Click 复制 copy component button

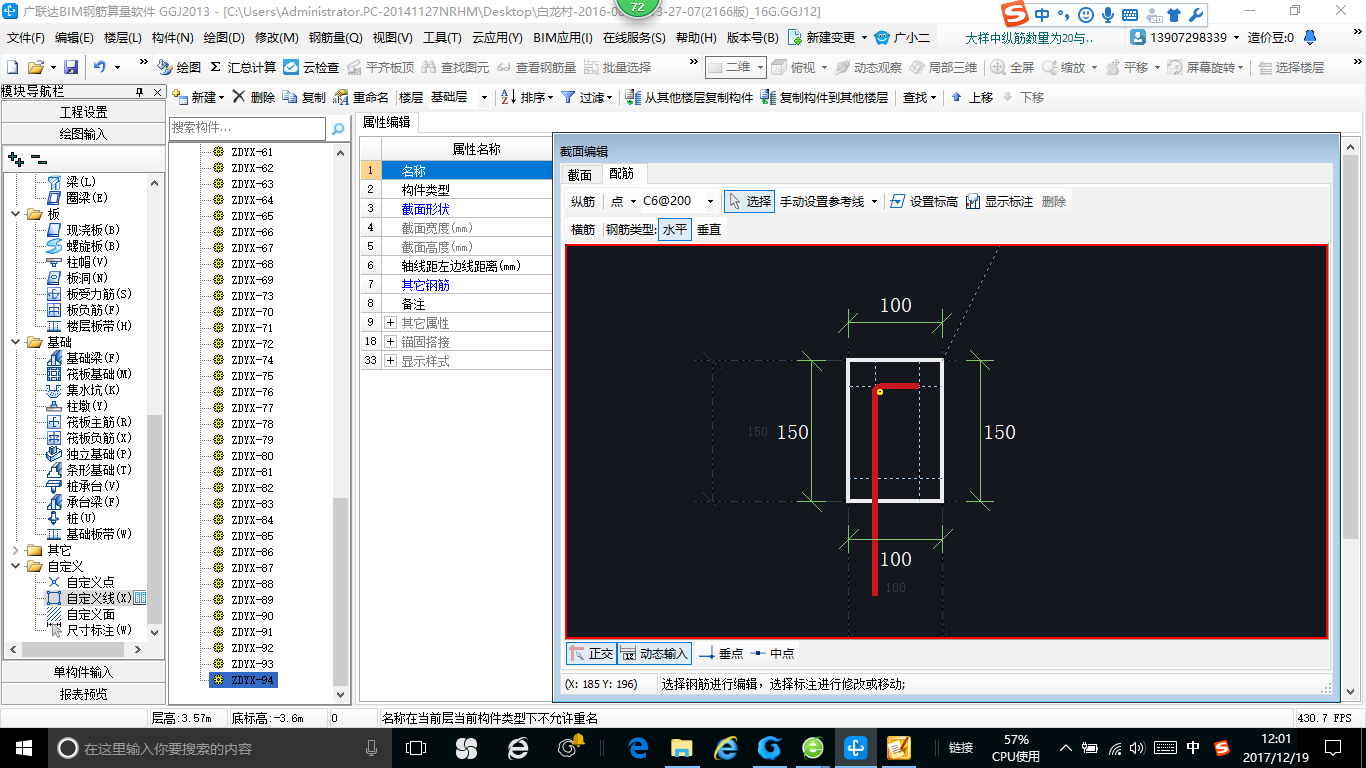(304, 97)
